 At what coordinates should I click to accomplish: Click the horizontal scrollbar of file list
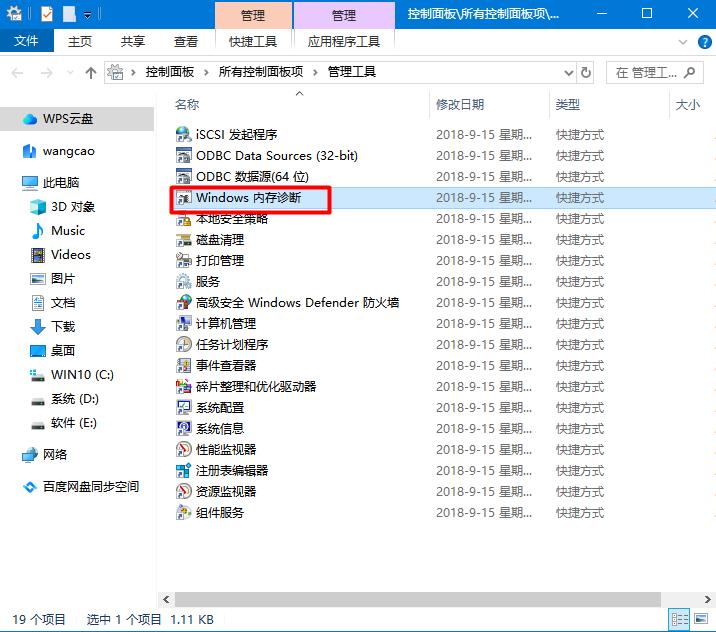tap(400, 598)
